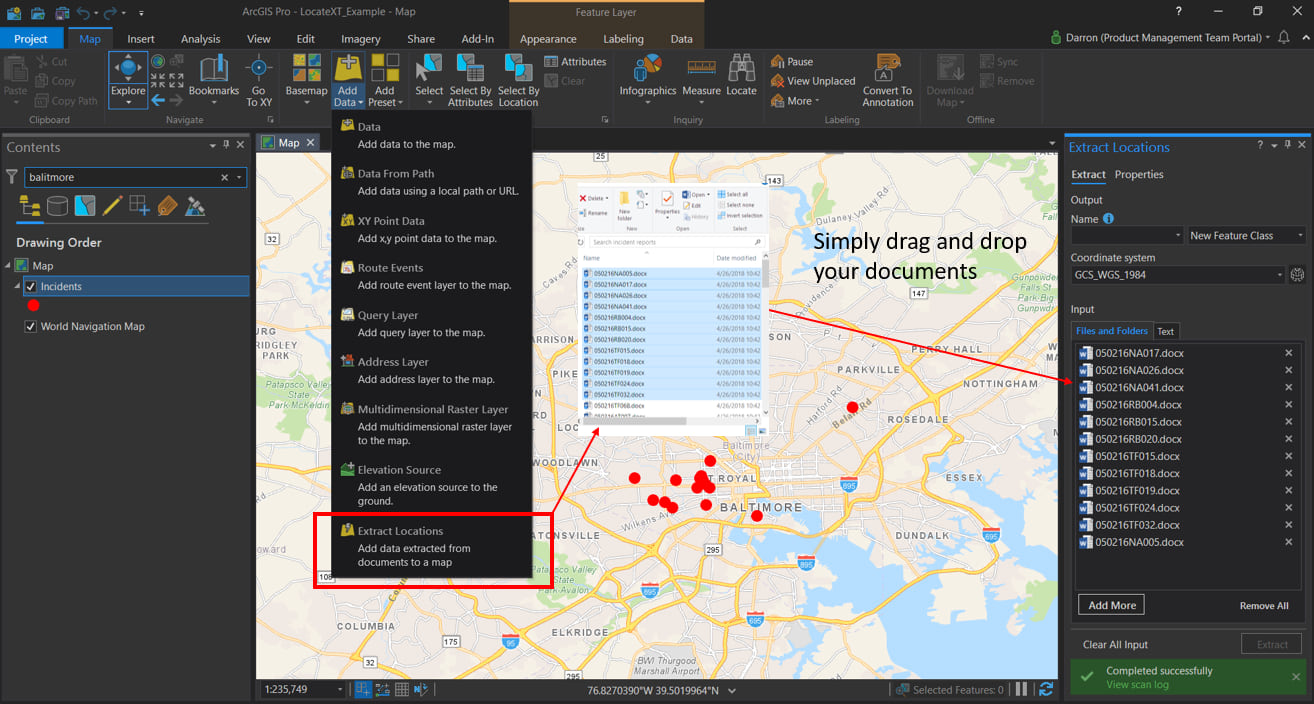Click the Add More button
The image size is (1314, 704).
coord(1111,605)
